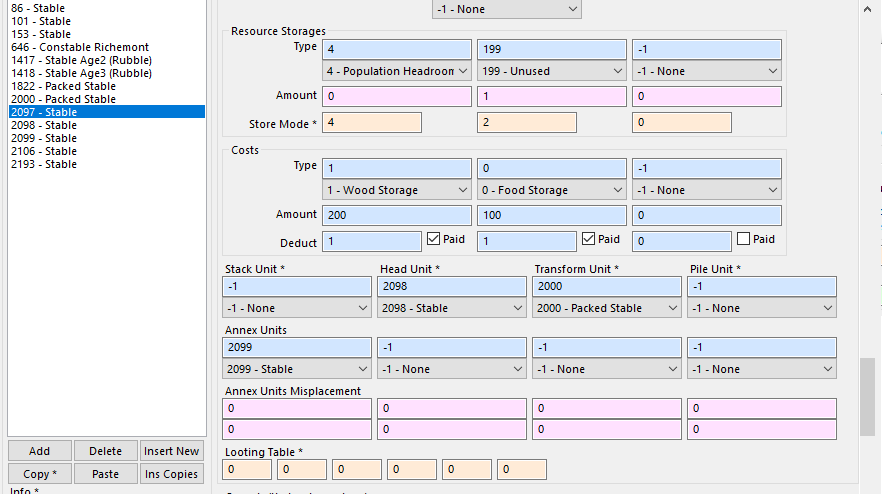Enable the unchecked Paid checkbox for third cost
Image resolution: width=882 pixels, height=494 pixels.
[x=743, y=240]
